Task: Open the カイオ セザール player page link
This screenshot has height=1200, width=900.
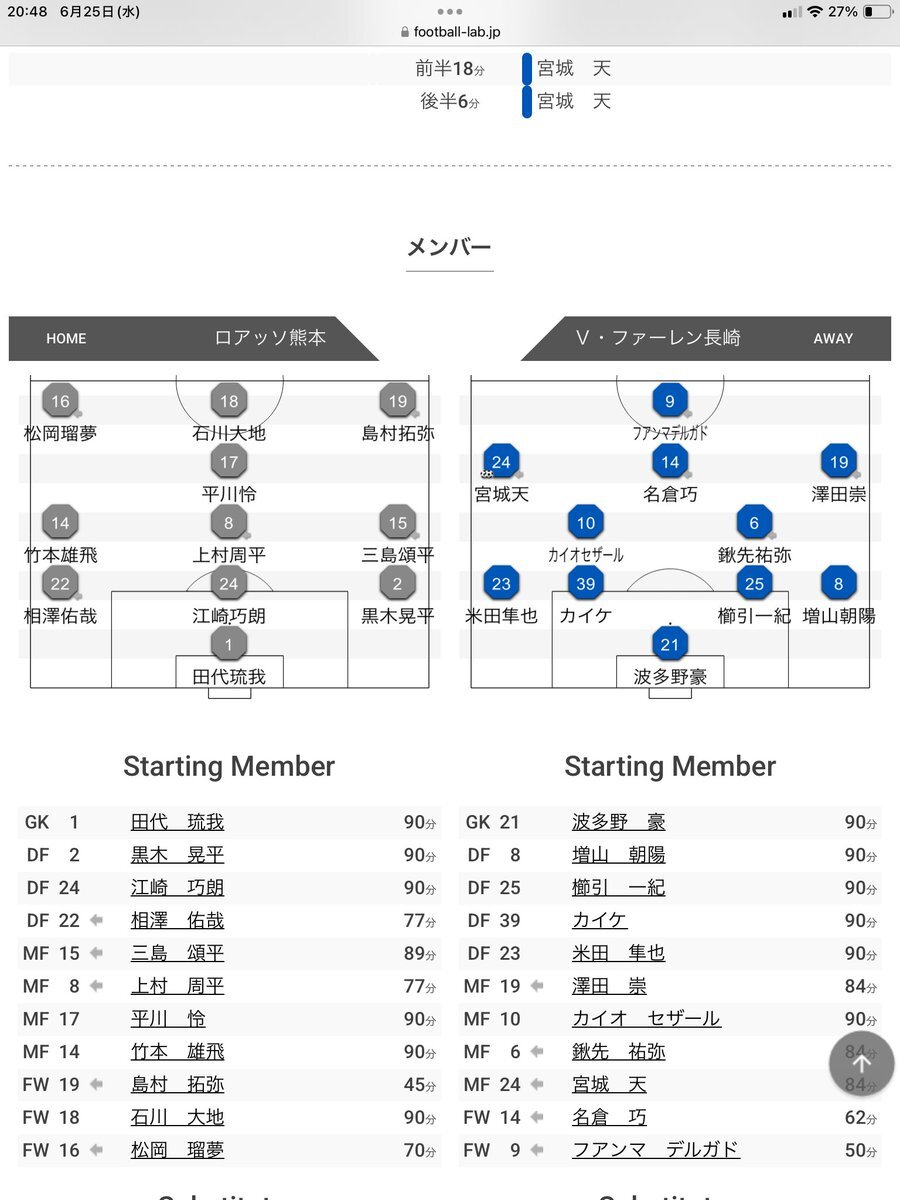Action: click(x=646, y=1018)
